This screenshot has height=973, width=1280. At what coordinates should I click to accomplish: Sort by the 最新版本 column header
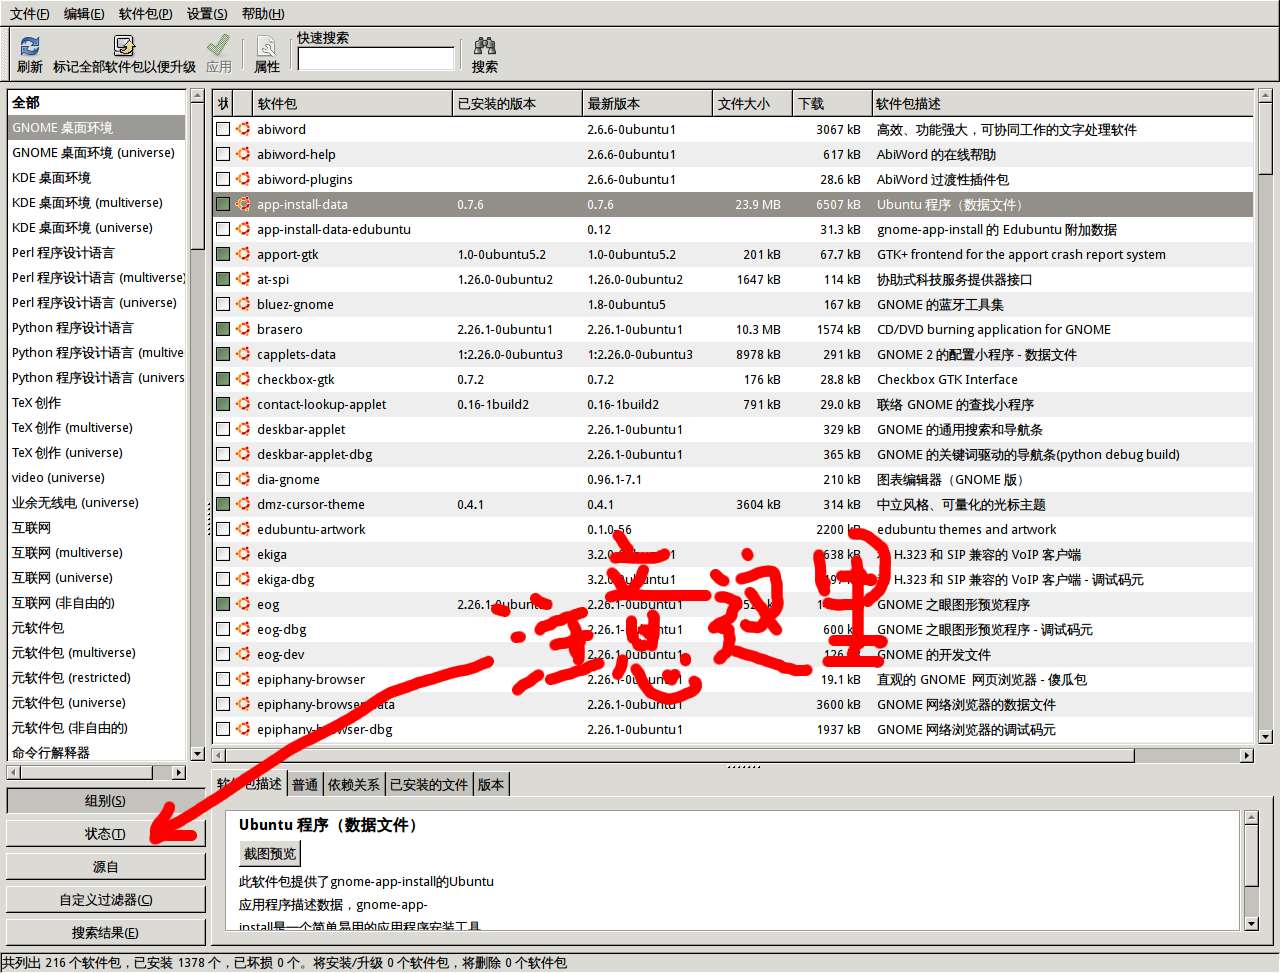(647, 103)
